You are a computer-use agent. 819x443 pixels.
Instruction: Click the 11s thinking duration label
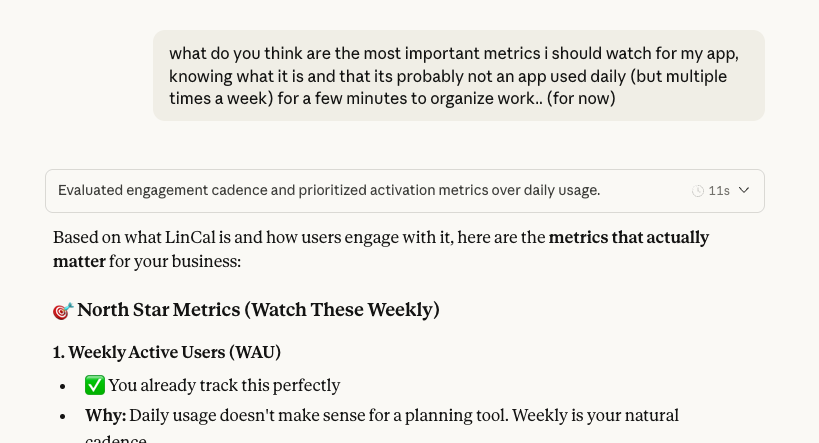coord(719,191)
